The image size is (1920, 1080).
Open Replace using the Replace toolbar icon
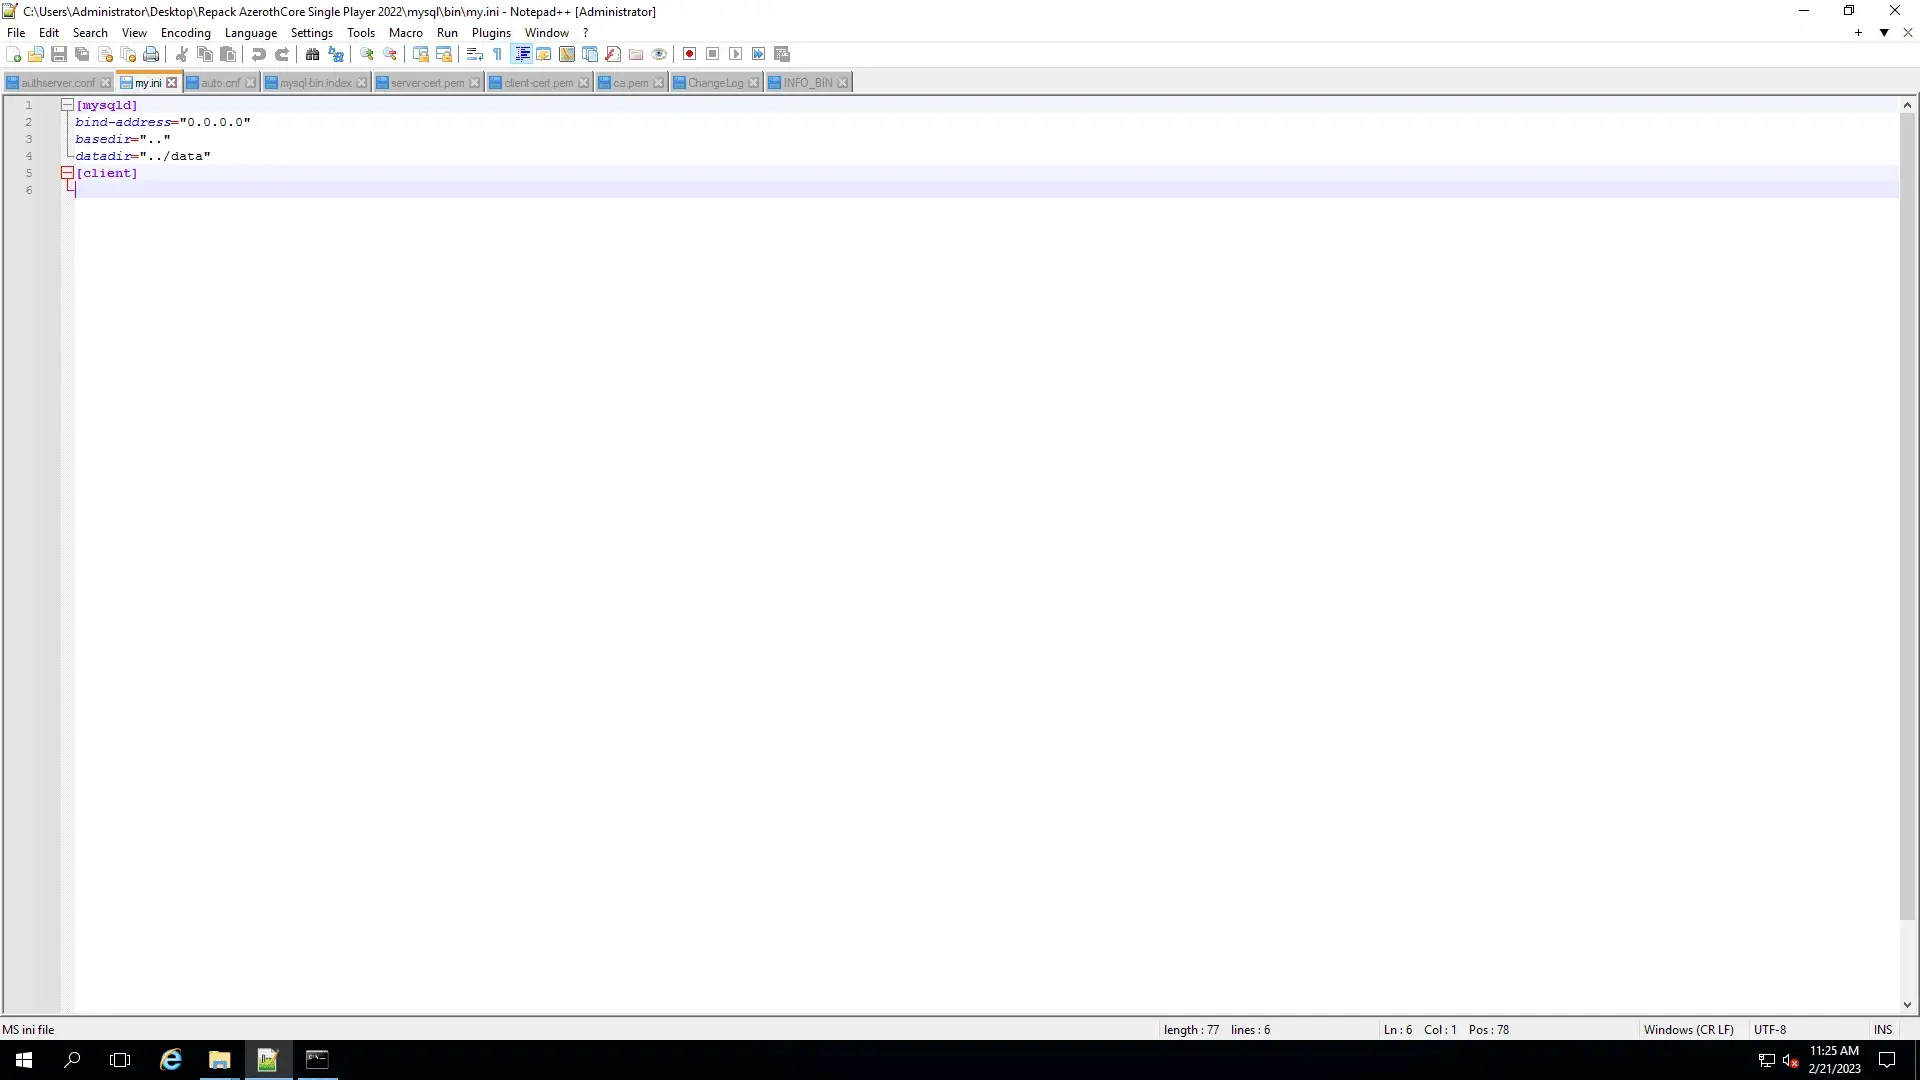click(x=336, y=54)
